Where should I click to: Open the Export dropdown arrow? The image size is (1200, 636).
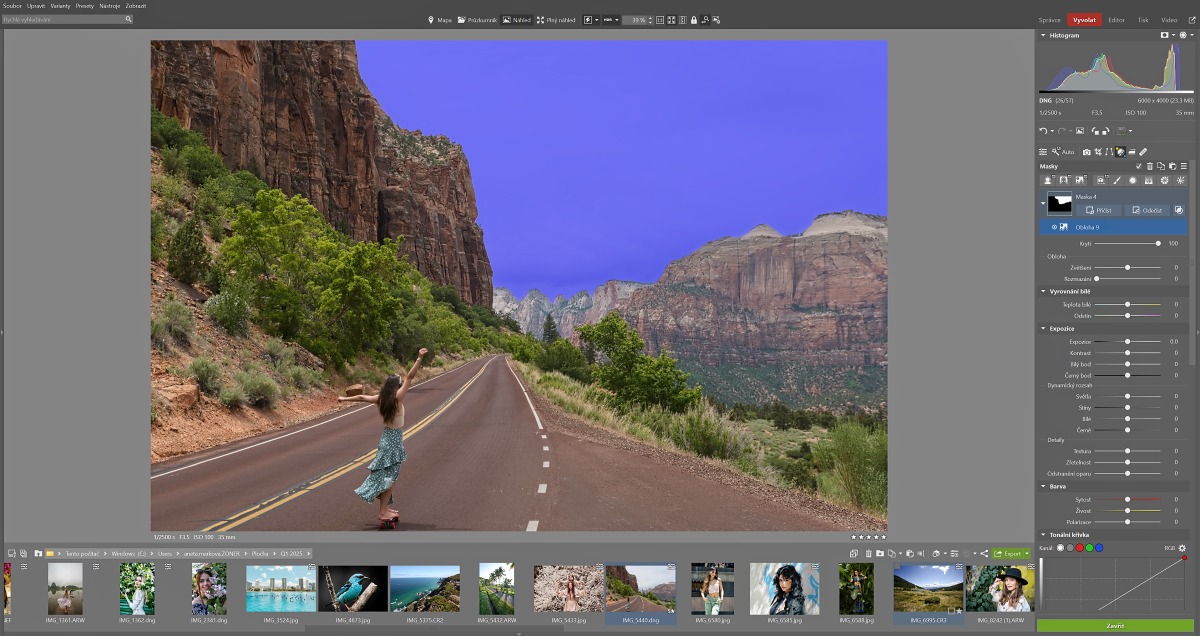click(1026, 553)
